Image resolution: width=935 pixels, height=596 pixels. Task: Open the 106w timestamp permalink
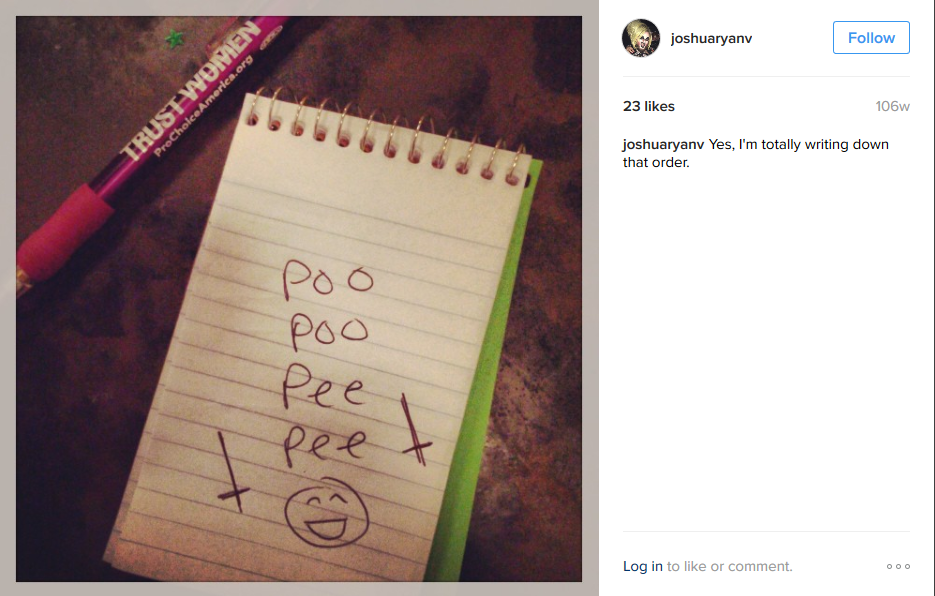892,106
